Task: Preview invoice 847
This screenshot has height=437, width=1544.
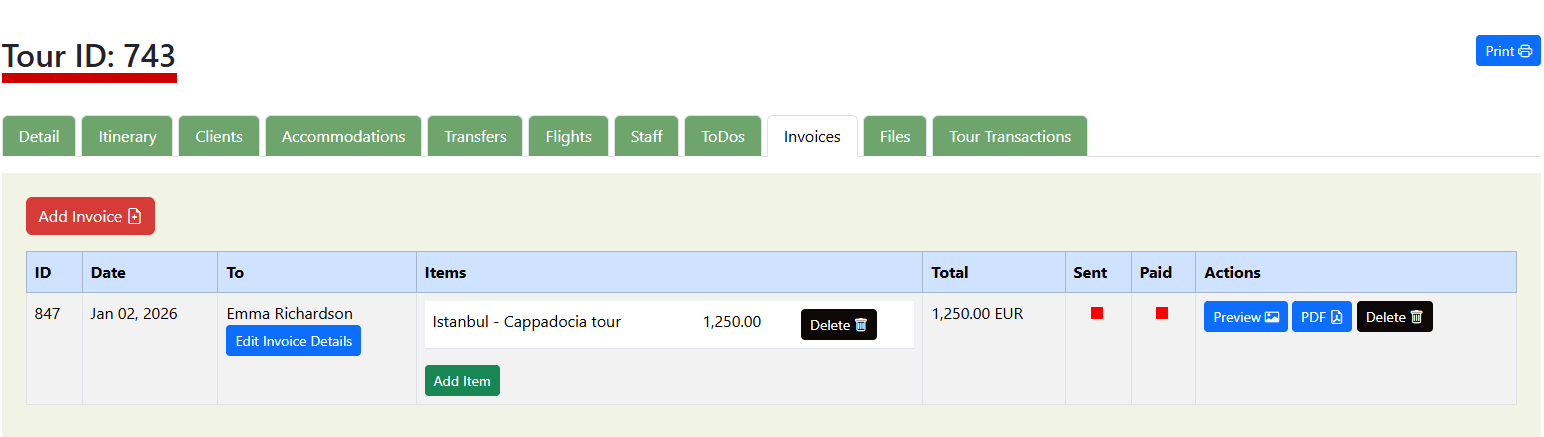Action: coord(1245,317)
